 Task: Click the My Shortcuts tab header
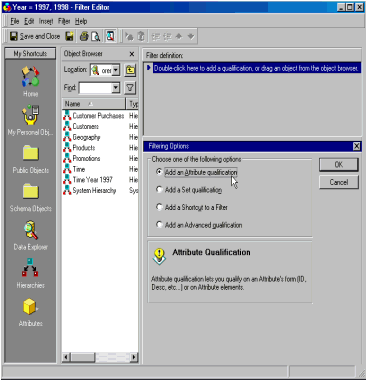(30, 53)
